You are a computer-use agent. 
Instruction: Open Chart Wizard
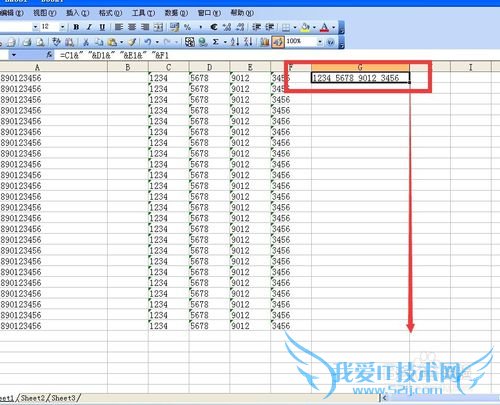(x=265, y=42)
